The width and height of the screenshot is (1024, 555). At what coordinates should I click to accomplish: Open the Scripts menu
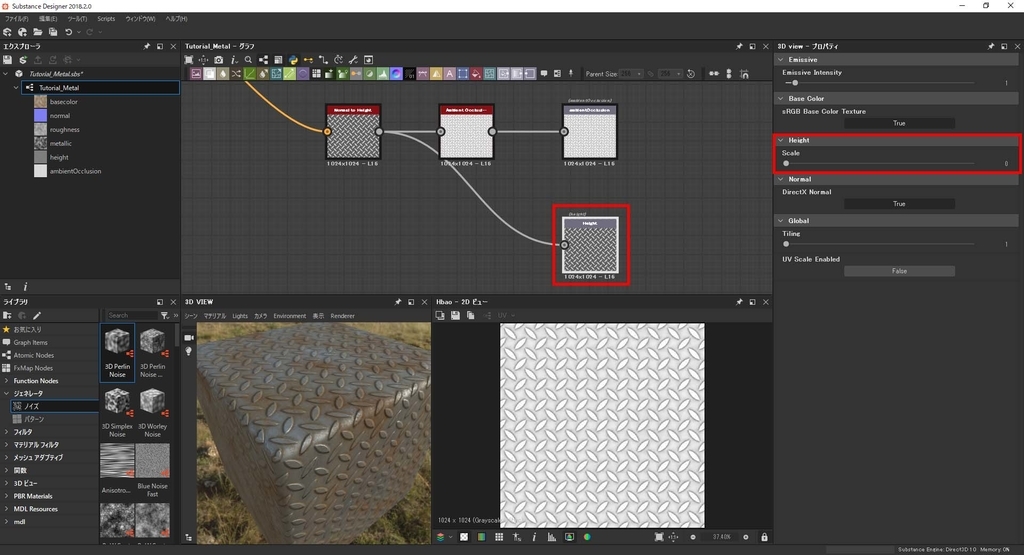tap(105, 19)
